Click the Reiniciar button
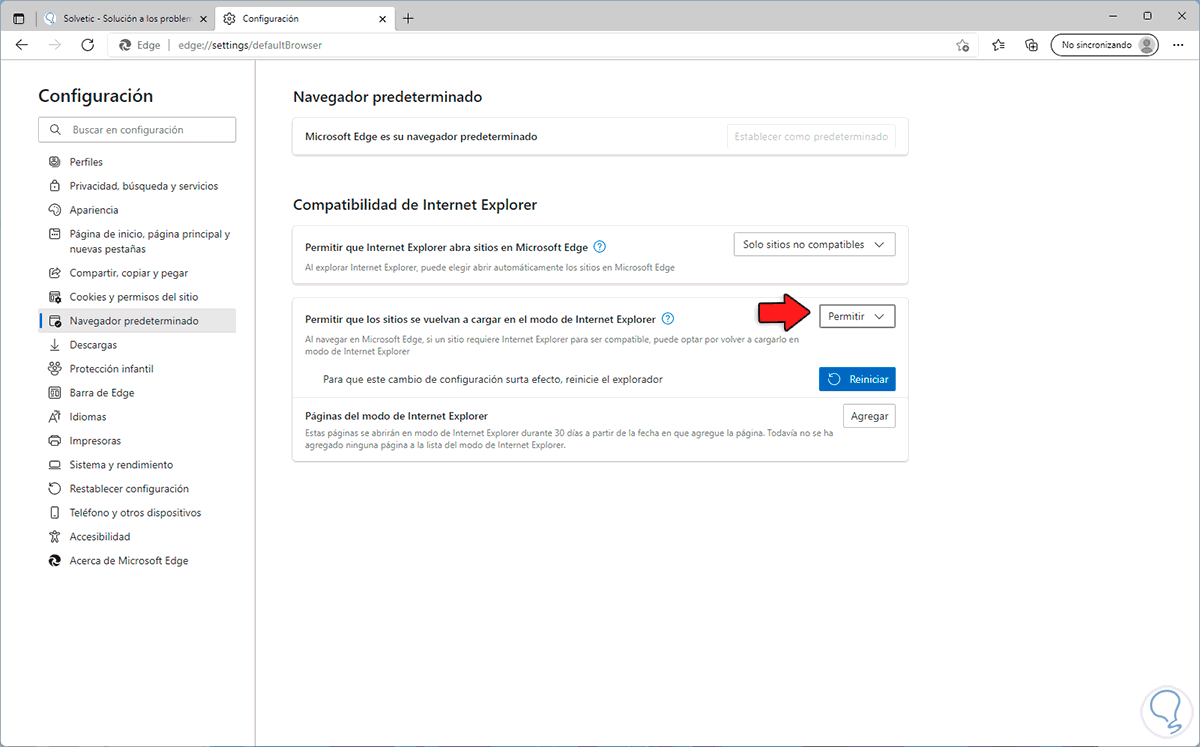 [x=857, y=379]
